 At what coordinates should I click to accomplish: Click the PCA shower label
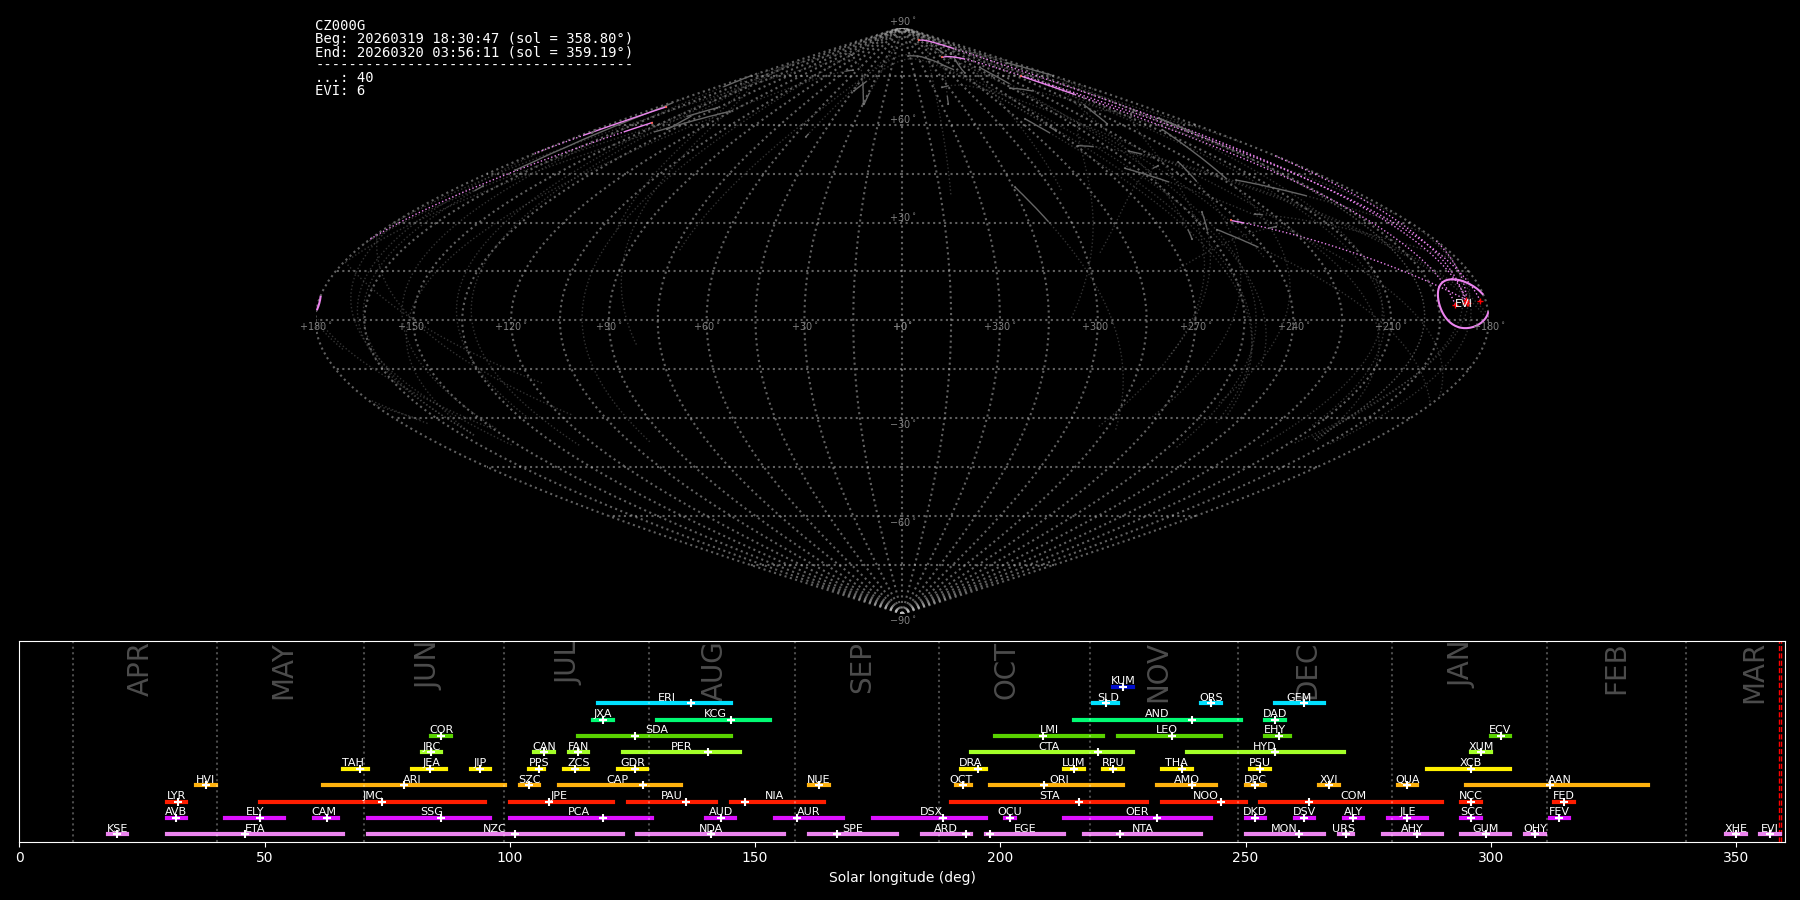coord(578,812)
